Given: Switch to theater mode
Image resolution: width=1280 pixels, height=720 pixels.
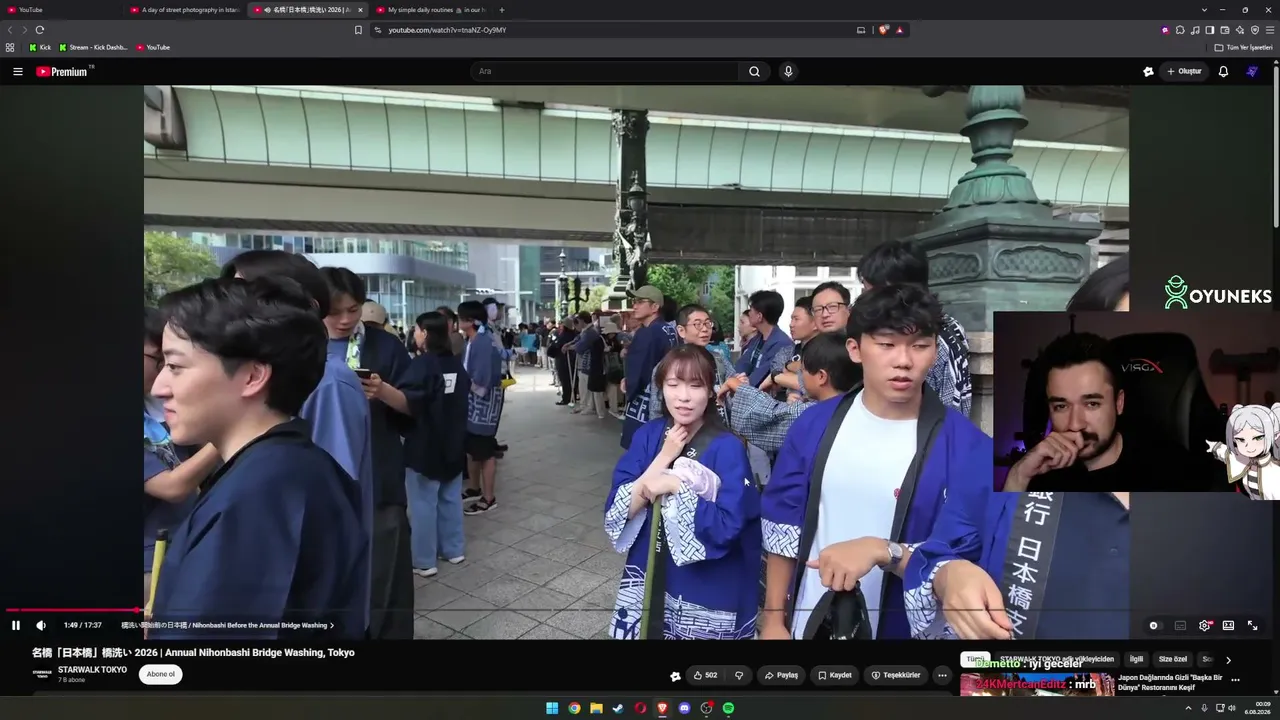Looking at the screenshot, I should click(1228, 625).
